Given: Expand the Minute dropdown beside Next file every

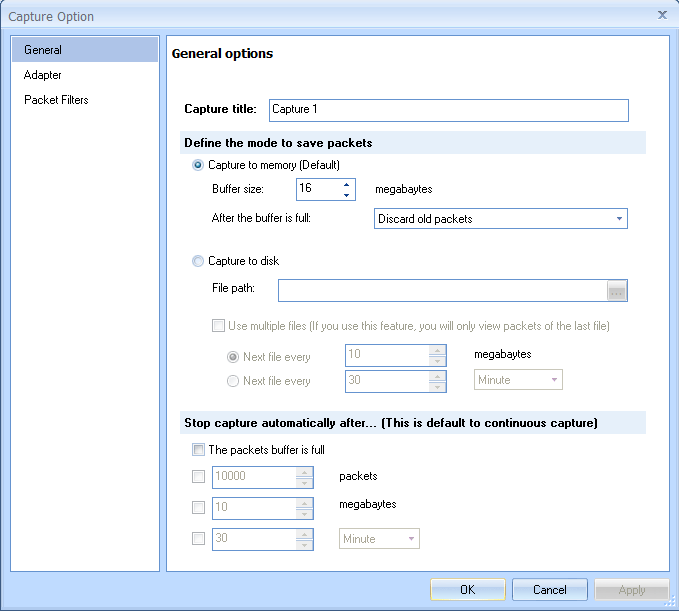Looking at the screenshot, I should point(518,380).
